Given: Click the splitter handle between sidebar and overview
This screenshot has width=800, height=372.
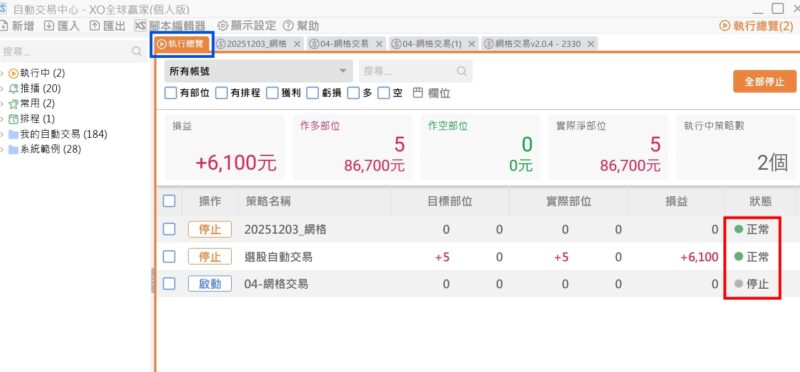Looking at the screenshot, I should point(153,281).
